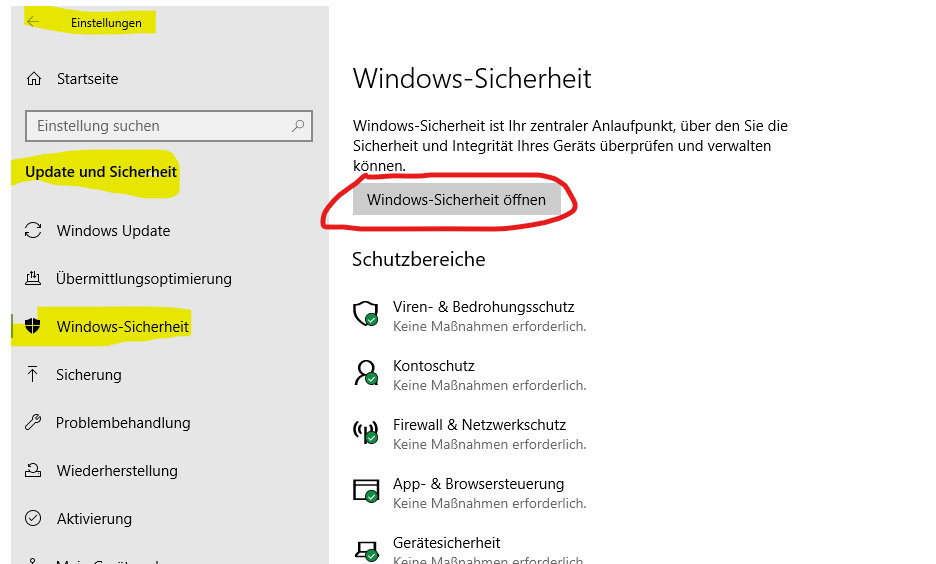Click the Kontoschutz person icon
This screenshot has height=564, width=936.
click(x=365, y=372)
